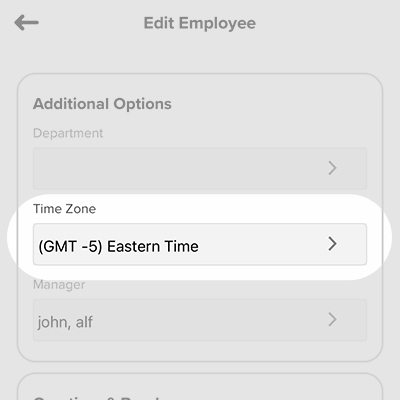
Task: Tap the chevron beside john, alf
Action: pyautogui.click(x=332, y=320)
